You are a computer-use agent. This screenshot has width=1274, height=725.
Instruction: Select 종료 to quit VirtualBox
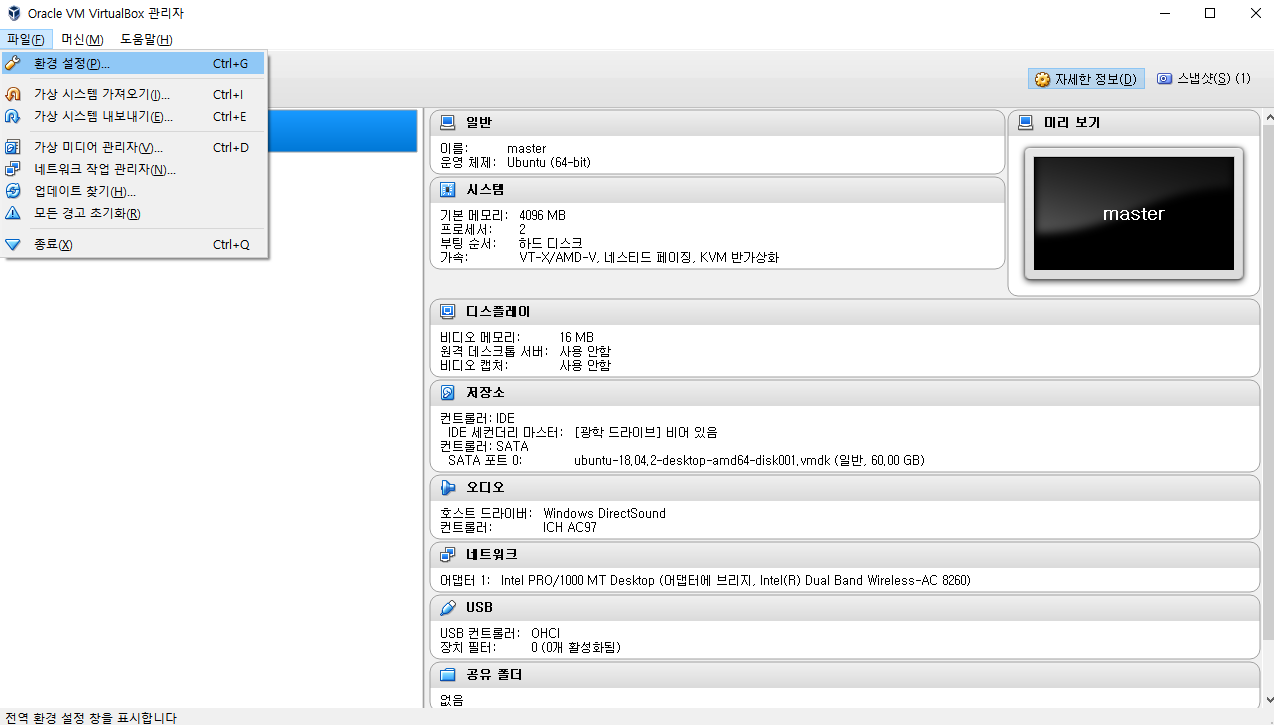pos(134,245)
